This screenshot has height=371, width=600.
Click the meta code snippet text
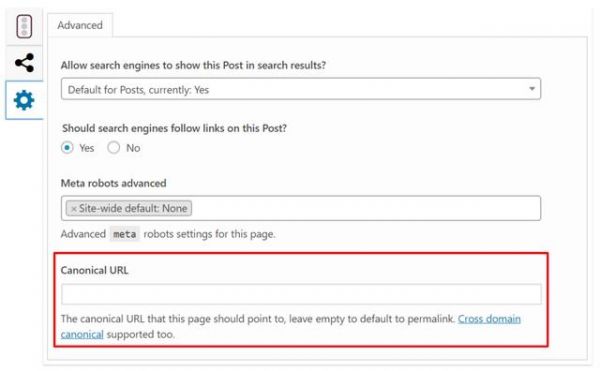[x=125, y=234]
